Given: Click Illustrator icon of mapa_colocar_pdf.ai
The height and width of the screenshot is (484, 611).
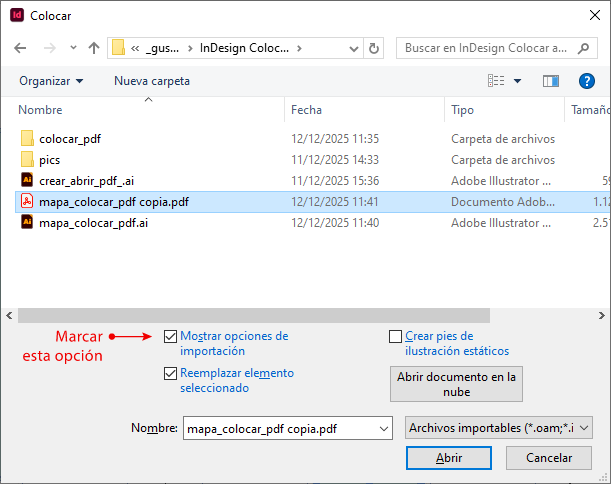Looking at the screenshot, I should (27, 223).
